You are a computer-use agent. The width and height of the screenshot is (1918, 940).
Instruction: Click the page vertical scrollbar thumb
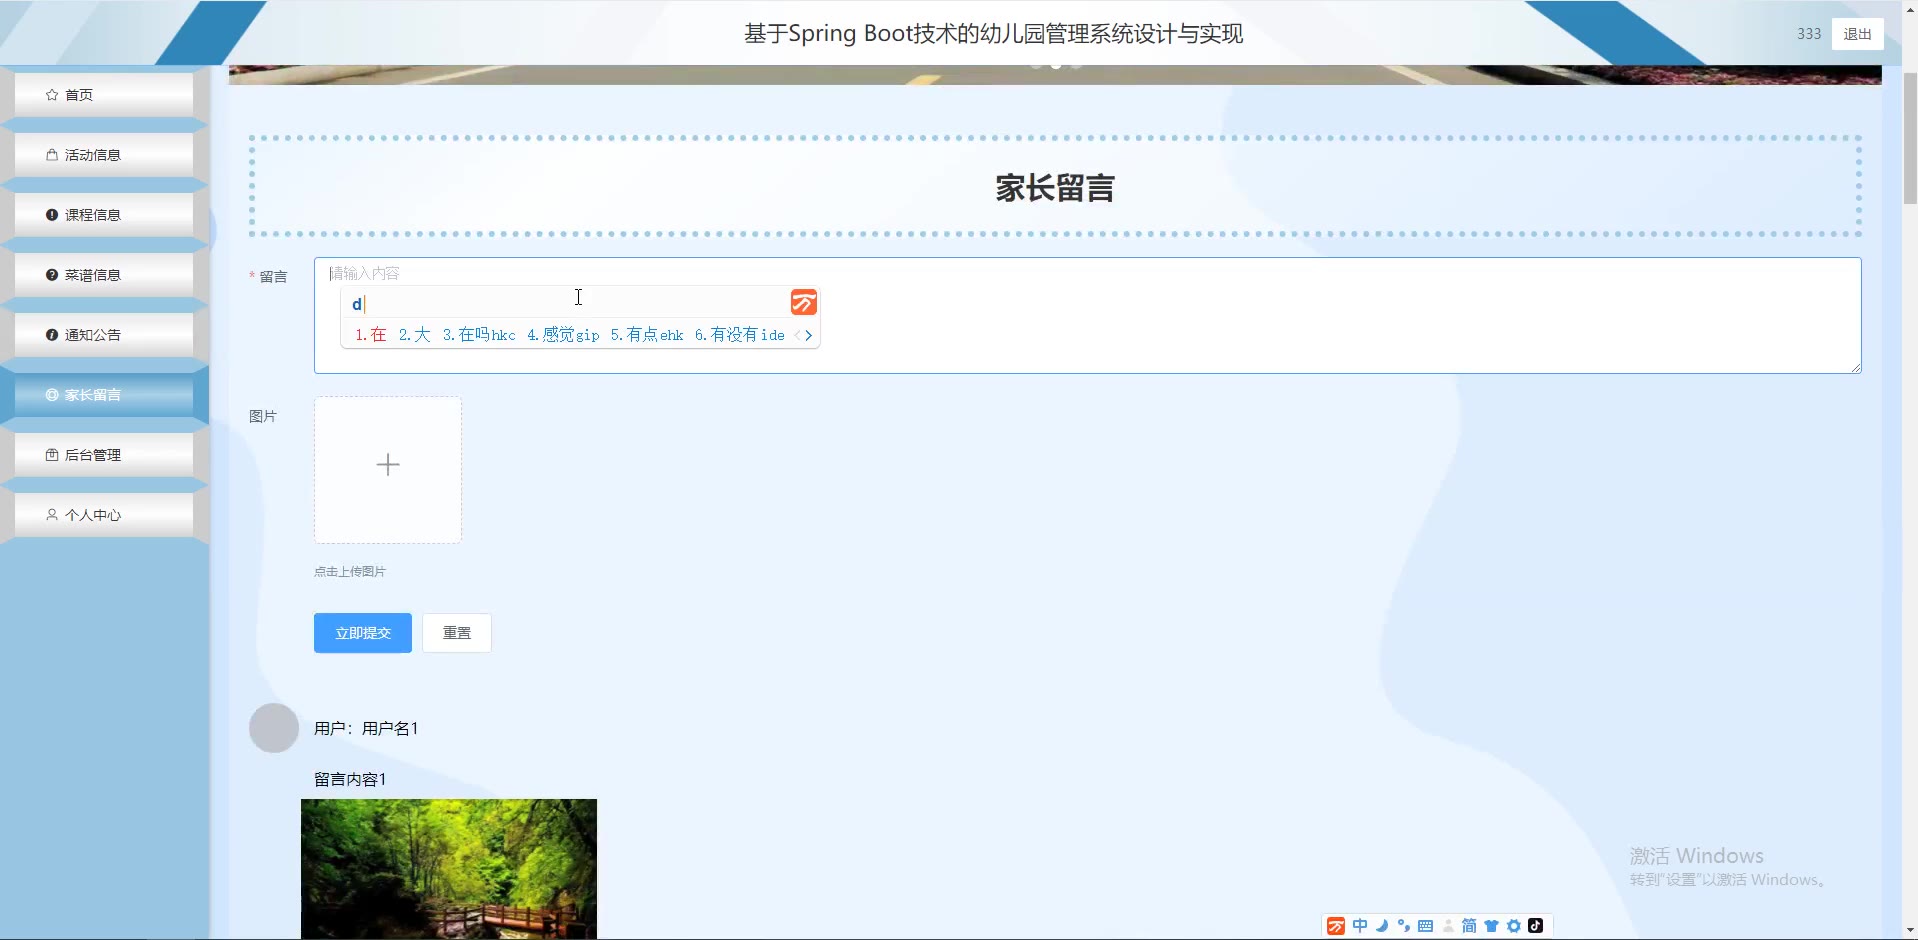[1909, 138]
